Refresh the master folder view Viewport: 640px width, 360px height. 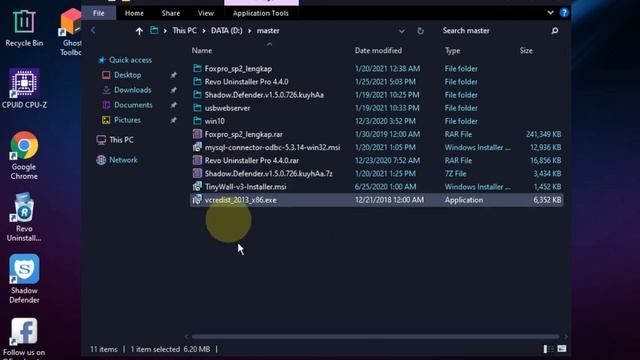point(420,31)
